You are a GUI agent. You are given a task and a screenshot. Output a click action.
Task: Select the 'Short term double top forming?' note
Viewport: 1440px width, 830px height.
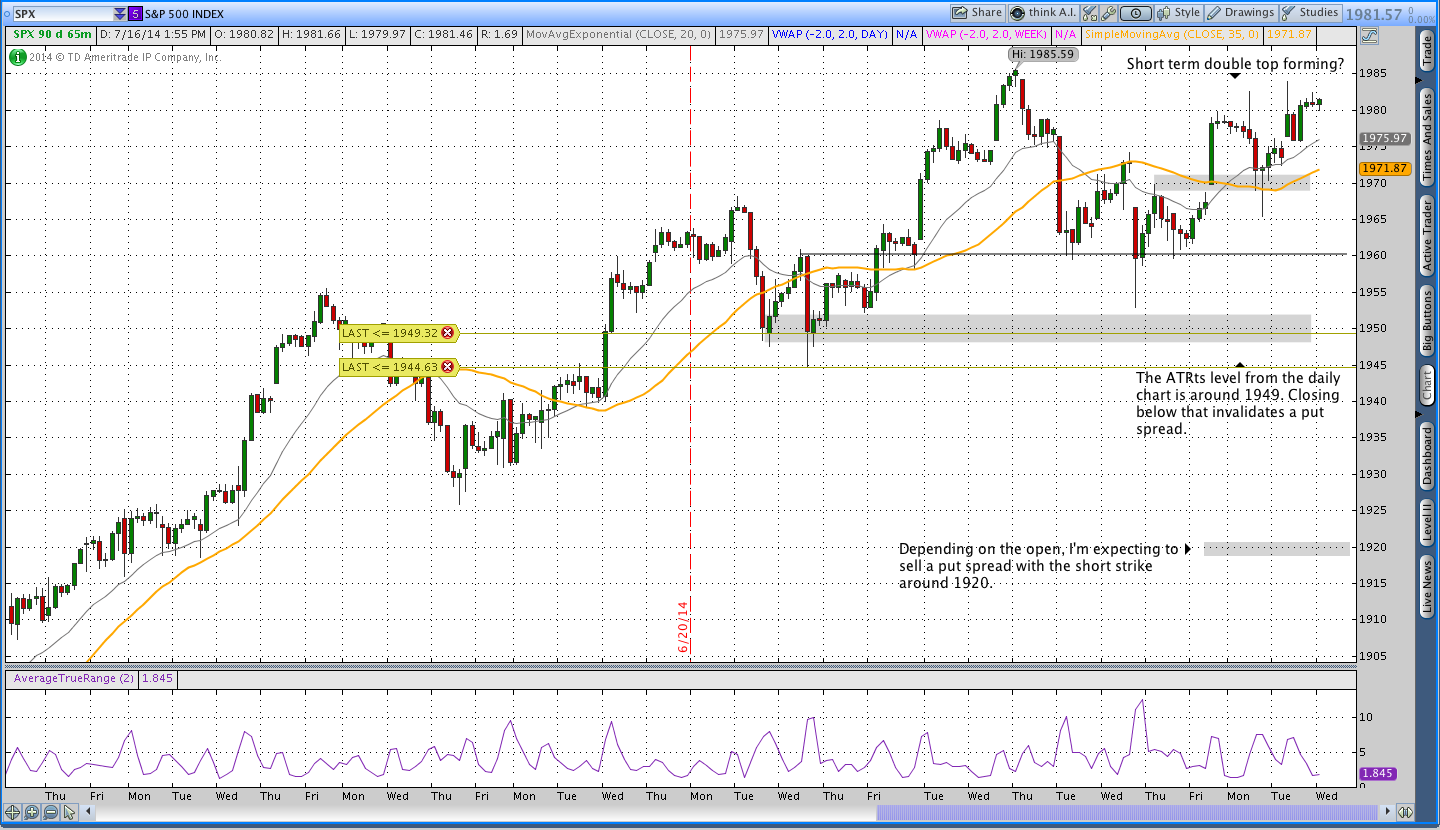point(1235,64)
